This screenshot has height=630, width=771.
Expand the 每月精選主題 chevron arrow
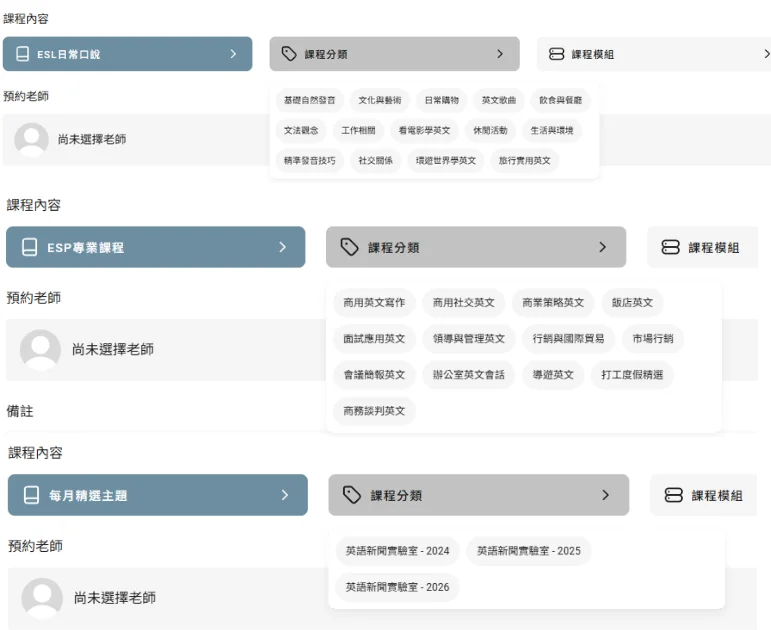[x=285, y=495]
